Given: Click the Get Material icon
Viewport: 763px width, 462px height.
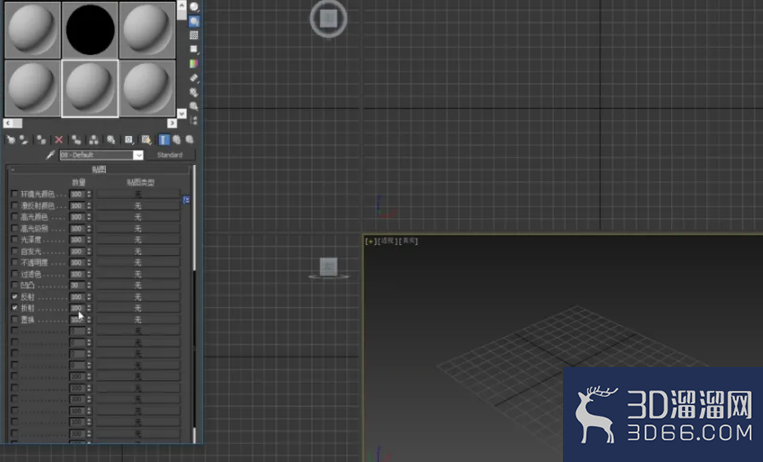Looking at the screenshot, I should pos(10,140).
